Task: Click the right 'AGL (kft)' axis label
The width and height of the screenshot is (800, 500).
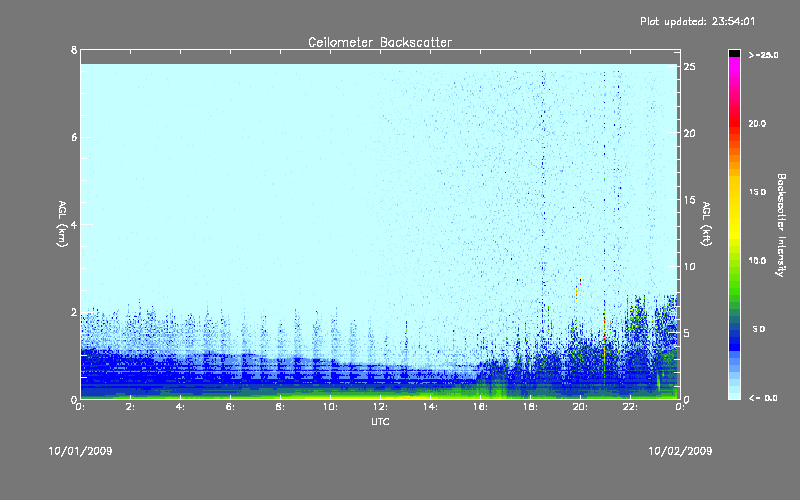Action: click(706, 224)
